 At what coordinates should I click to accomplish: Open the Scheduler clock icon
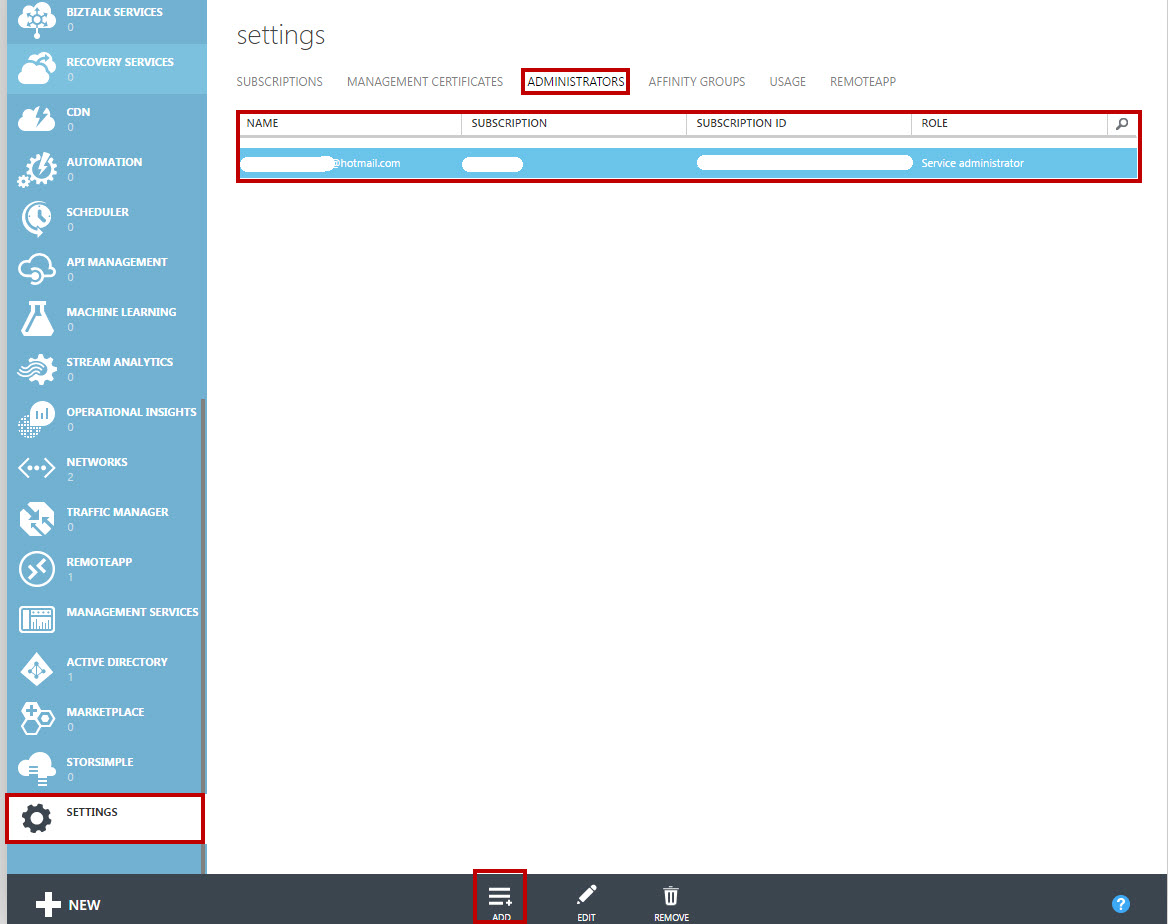click(36, 219)
